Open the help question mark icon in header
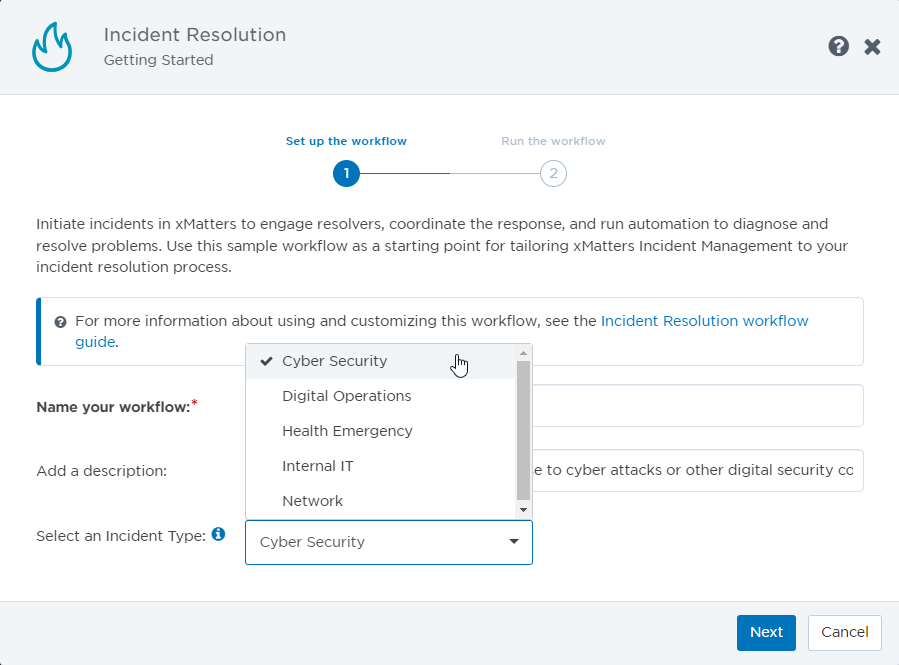 (x=838, y=46)
